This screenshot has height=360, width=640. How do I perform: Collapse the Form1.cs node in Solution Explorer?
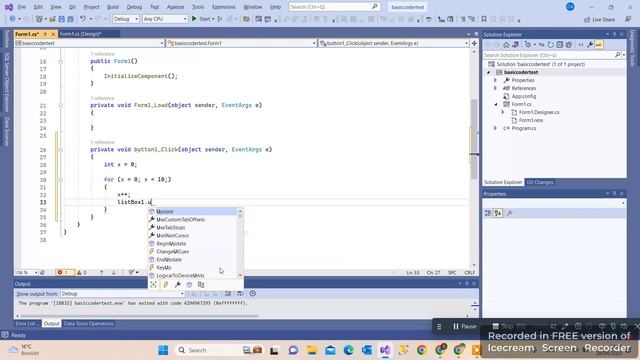[496, 104]
